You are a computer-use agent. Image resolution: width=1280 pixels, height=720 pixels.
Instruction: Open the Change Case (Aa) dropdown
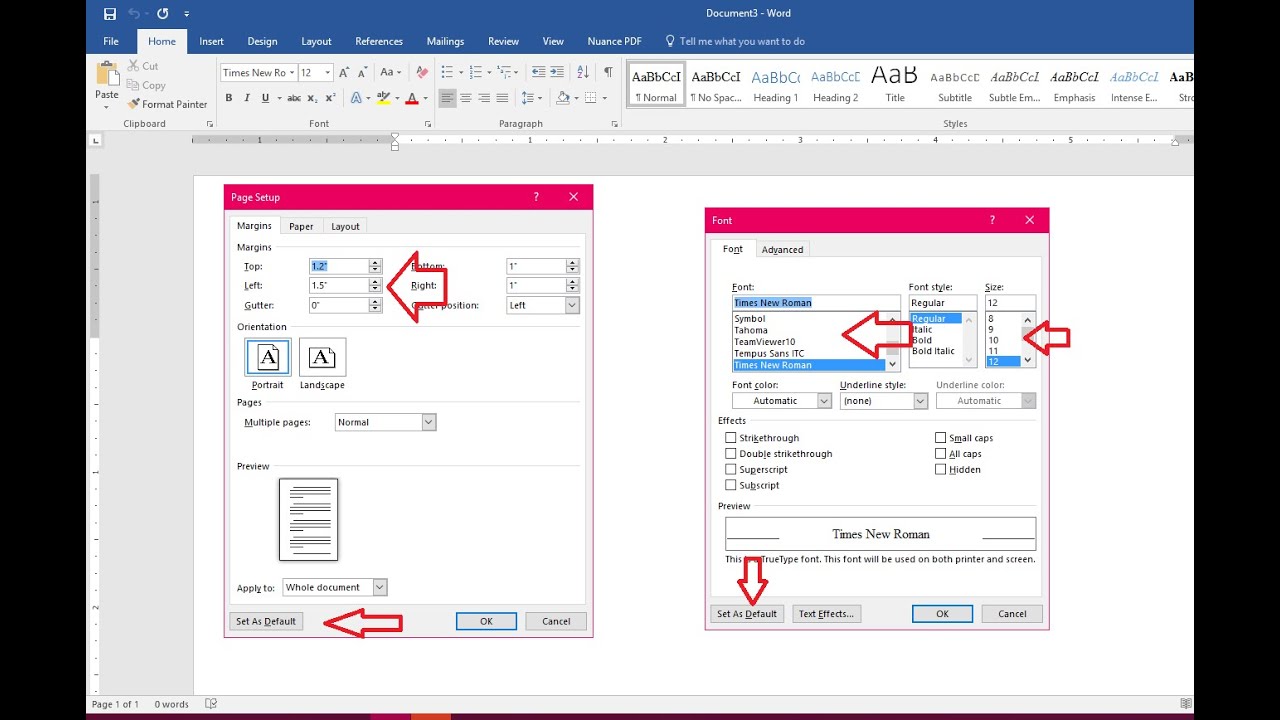pyautogui.click(x=390, y=72)
